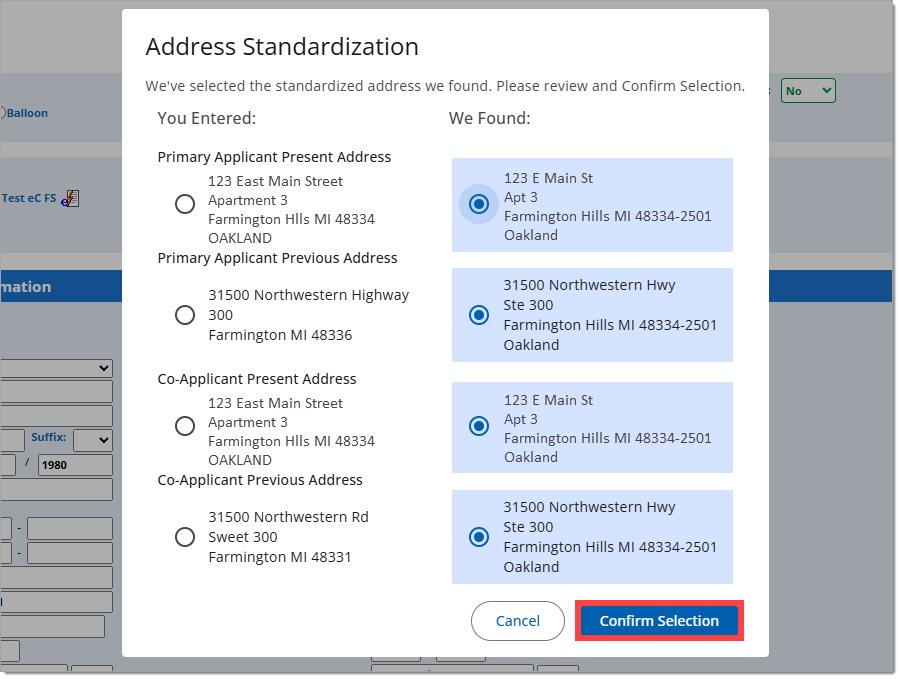Choose the entered Primary Applicant Previous Address radio
This screenshot has width=900, height=679.
(x=185, y=315)
